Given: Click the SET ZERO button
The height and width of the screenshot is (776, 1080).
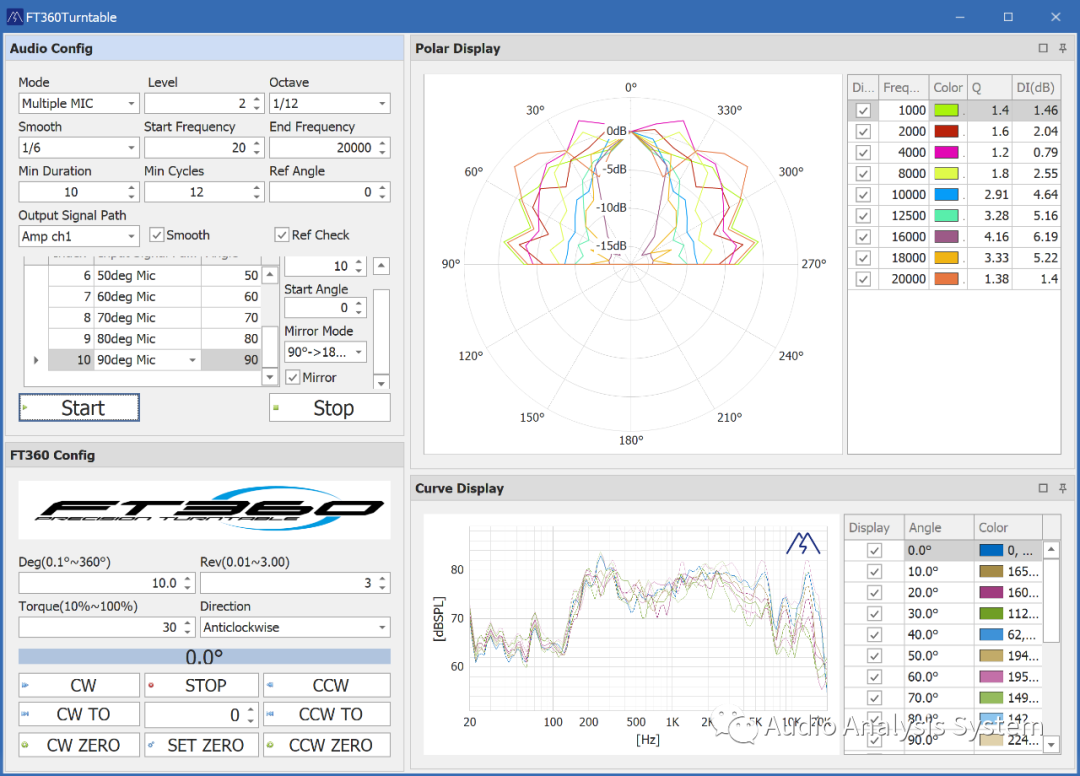Looking at the screenshot, I should click(x=204, y=745).
